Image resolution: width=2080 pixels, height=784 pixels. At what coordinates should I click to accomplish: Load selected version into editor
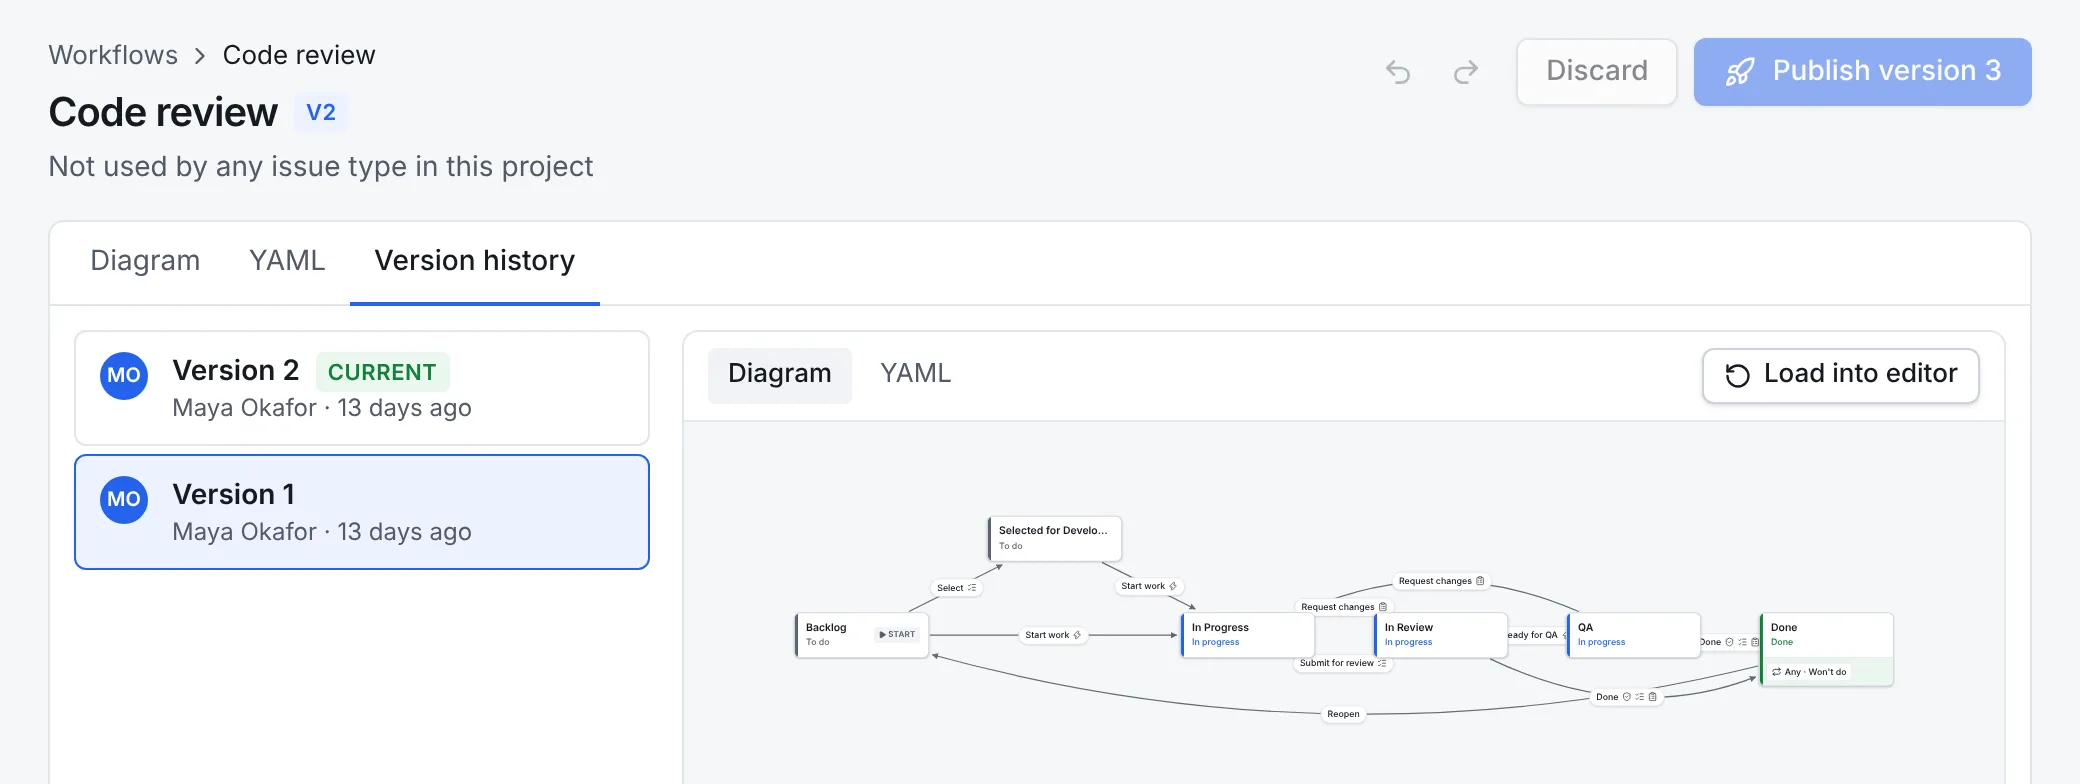click(x=1841, y=375)
